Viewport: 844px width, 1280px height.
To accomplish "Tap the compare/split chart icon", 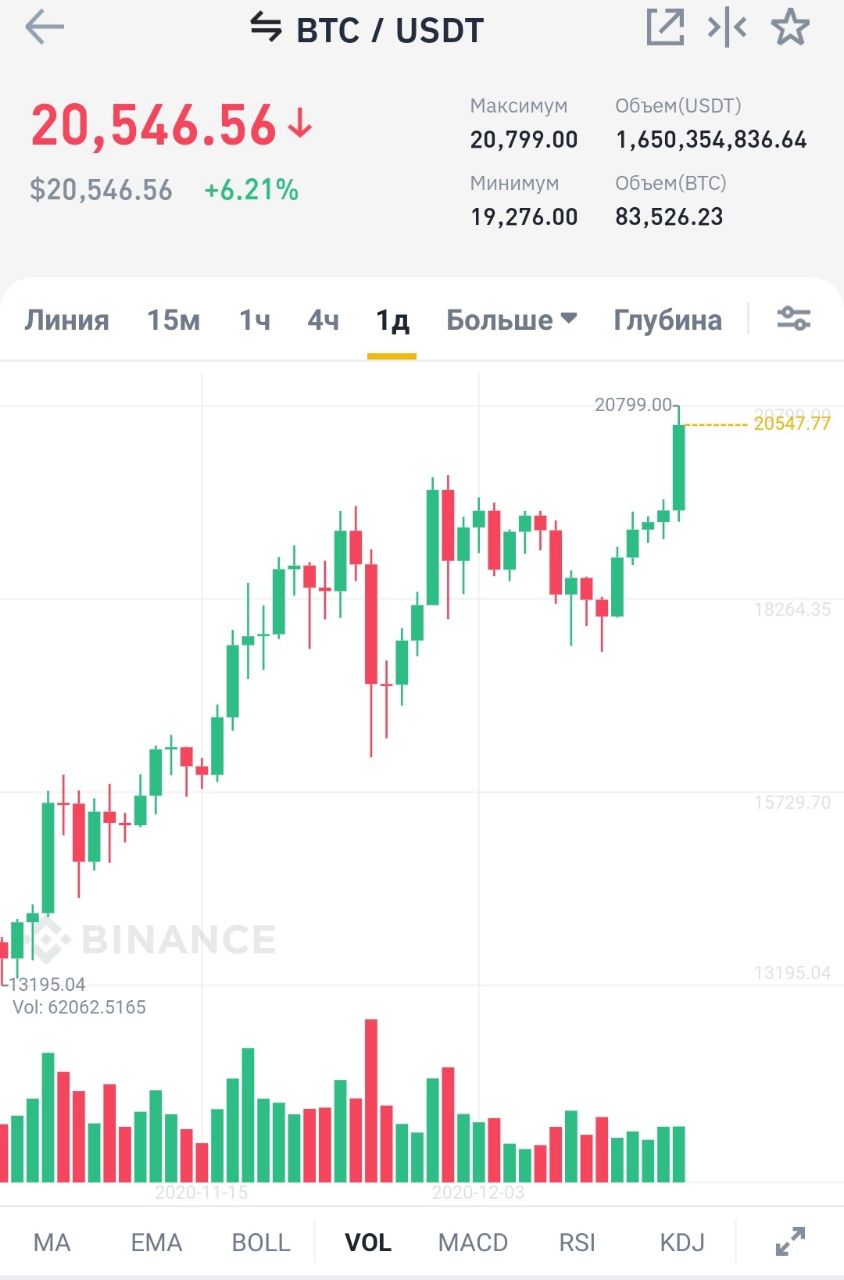I will coord(727,28).
